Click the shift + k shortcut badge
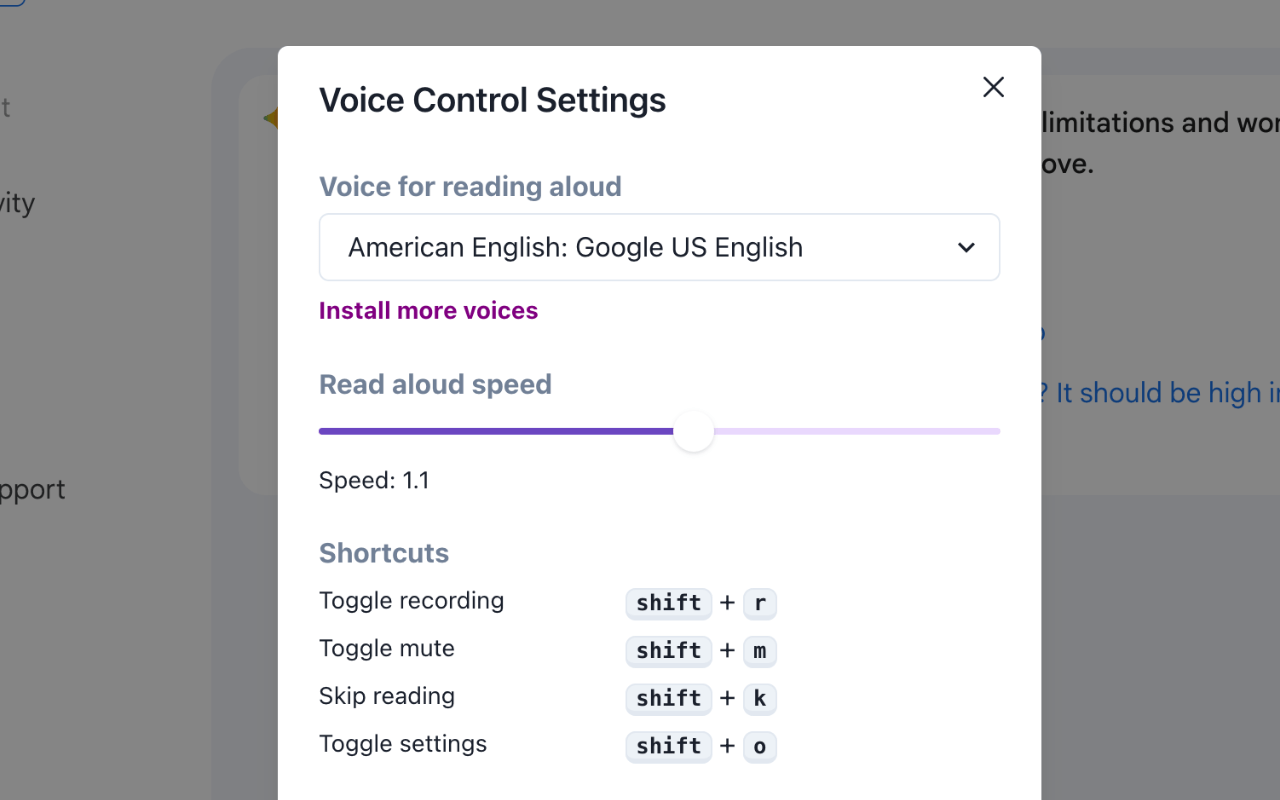1280x800 pixels. click(701, 698)
